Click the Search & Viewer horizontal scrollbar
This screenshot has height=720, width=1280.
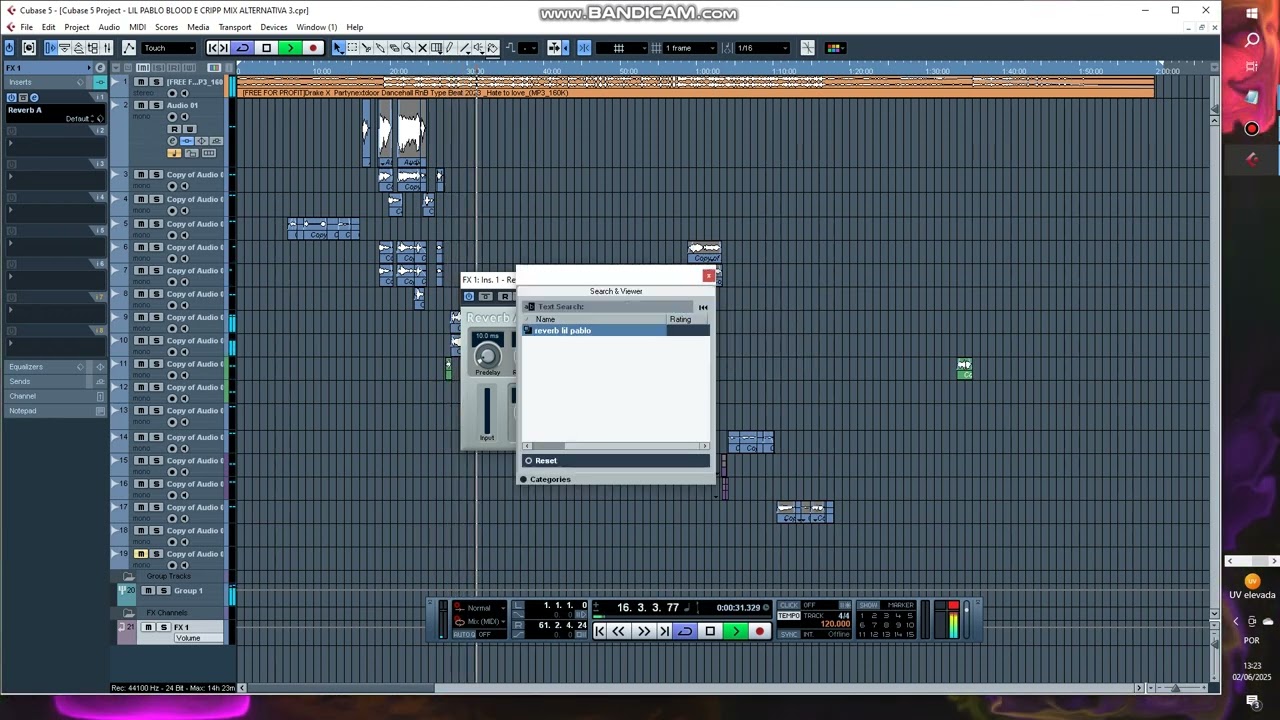[615, 446]
